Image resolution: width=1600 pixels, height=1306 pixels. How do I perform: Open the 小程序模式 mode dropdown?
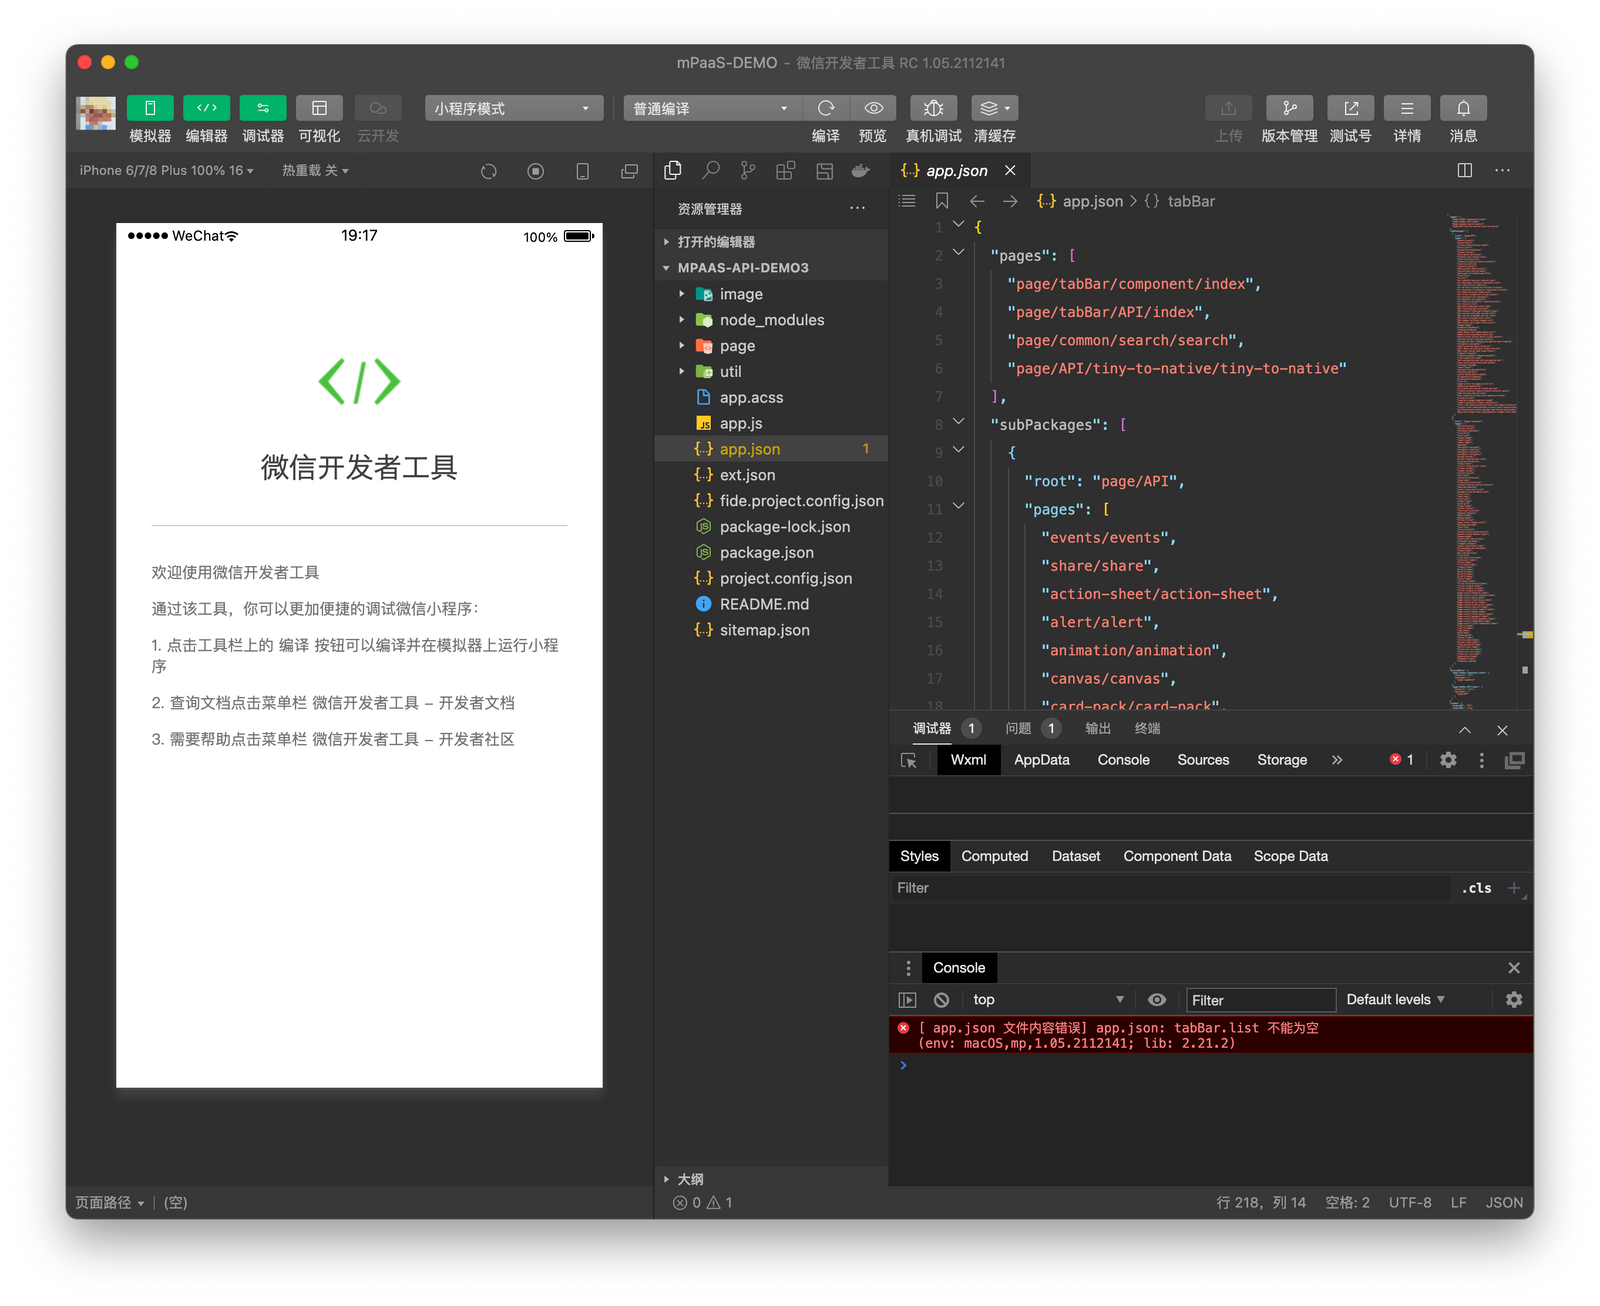pos(514,108)
